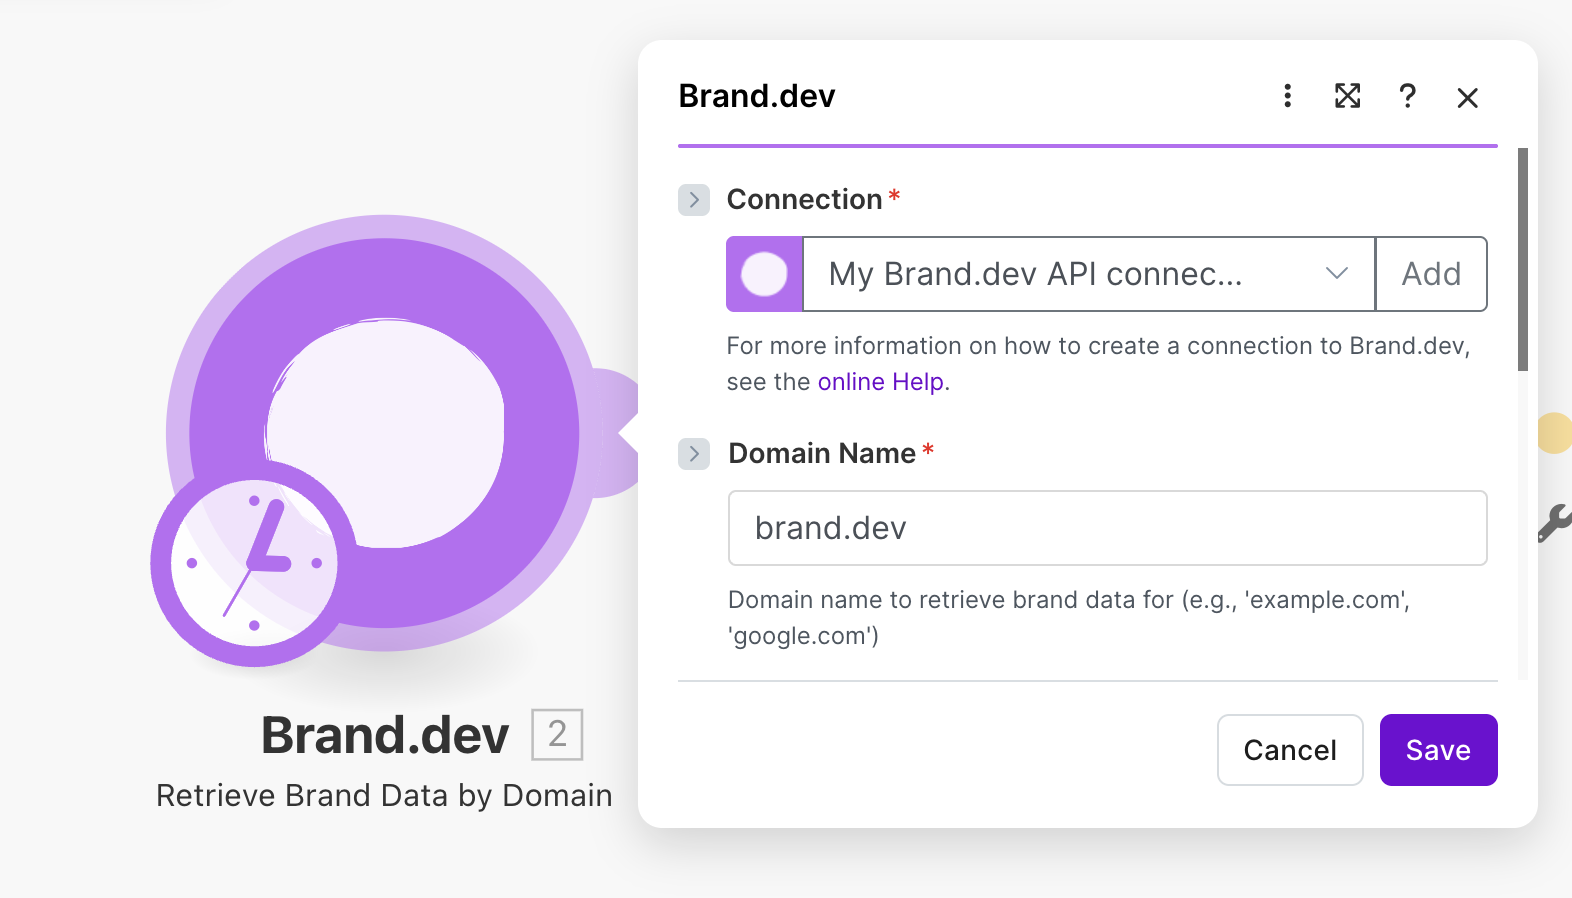Click the Brand.dev module name label
This screenshot has height=898, width=1572.
[385, 735]
